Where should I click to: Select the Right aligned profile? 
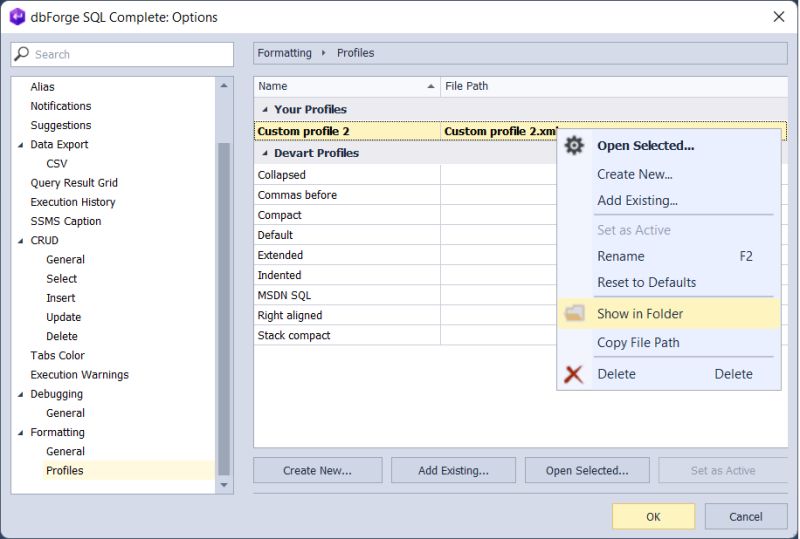(x=347, y=315)
